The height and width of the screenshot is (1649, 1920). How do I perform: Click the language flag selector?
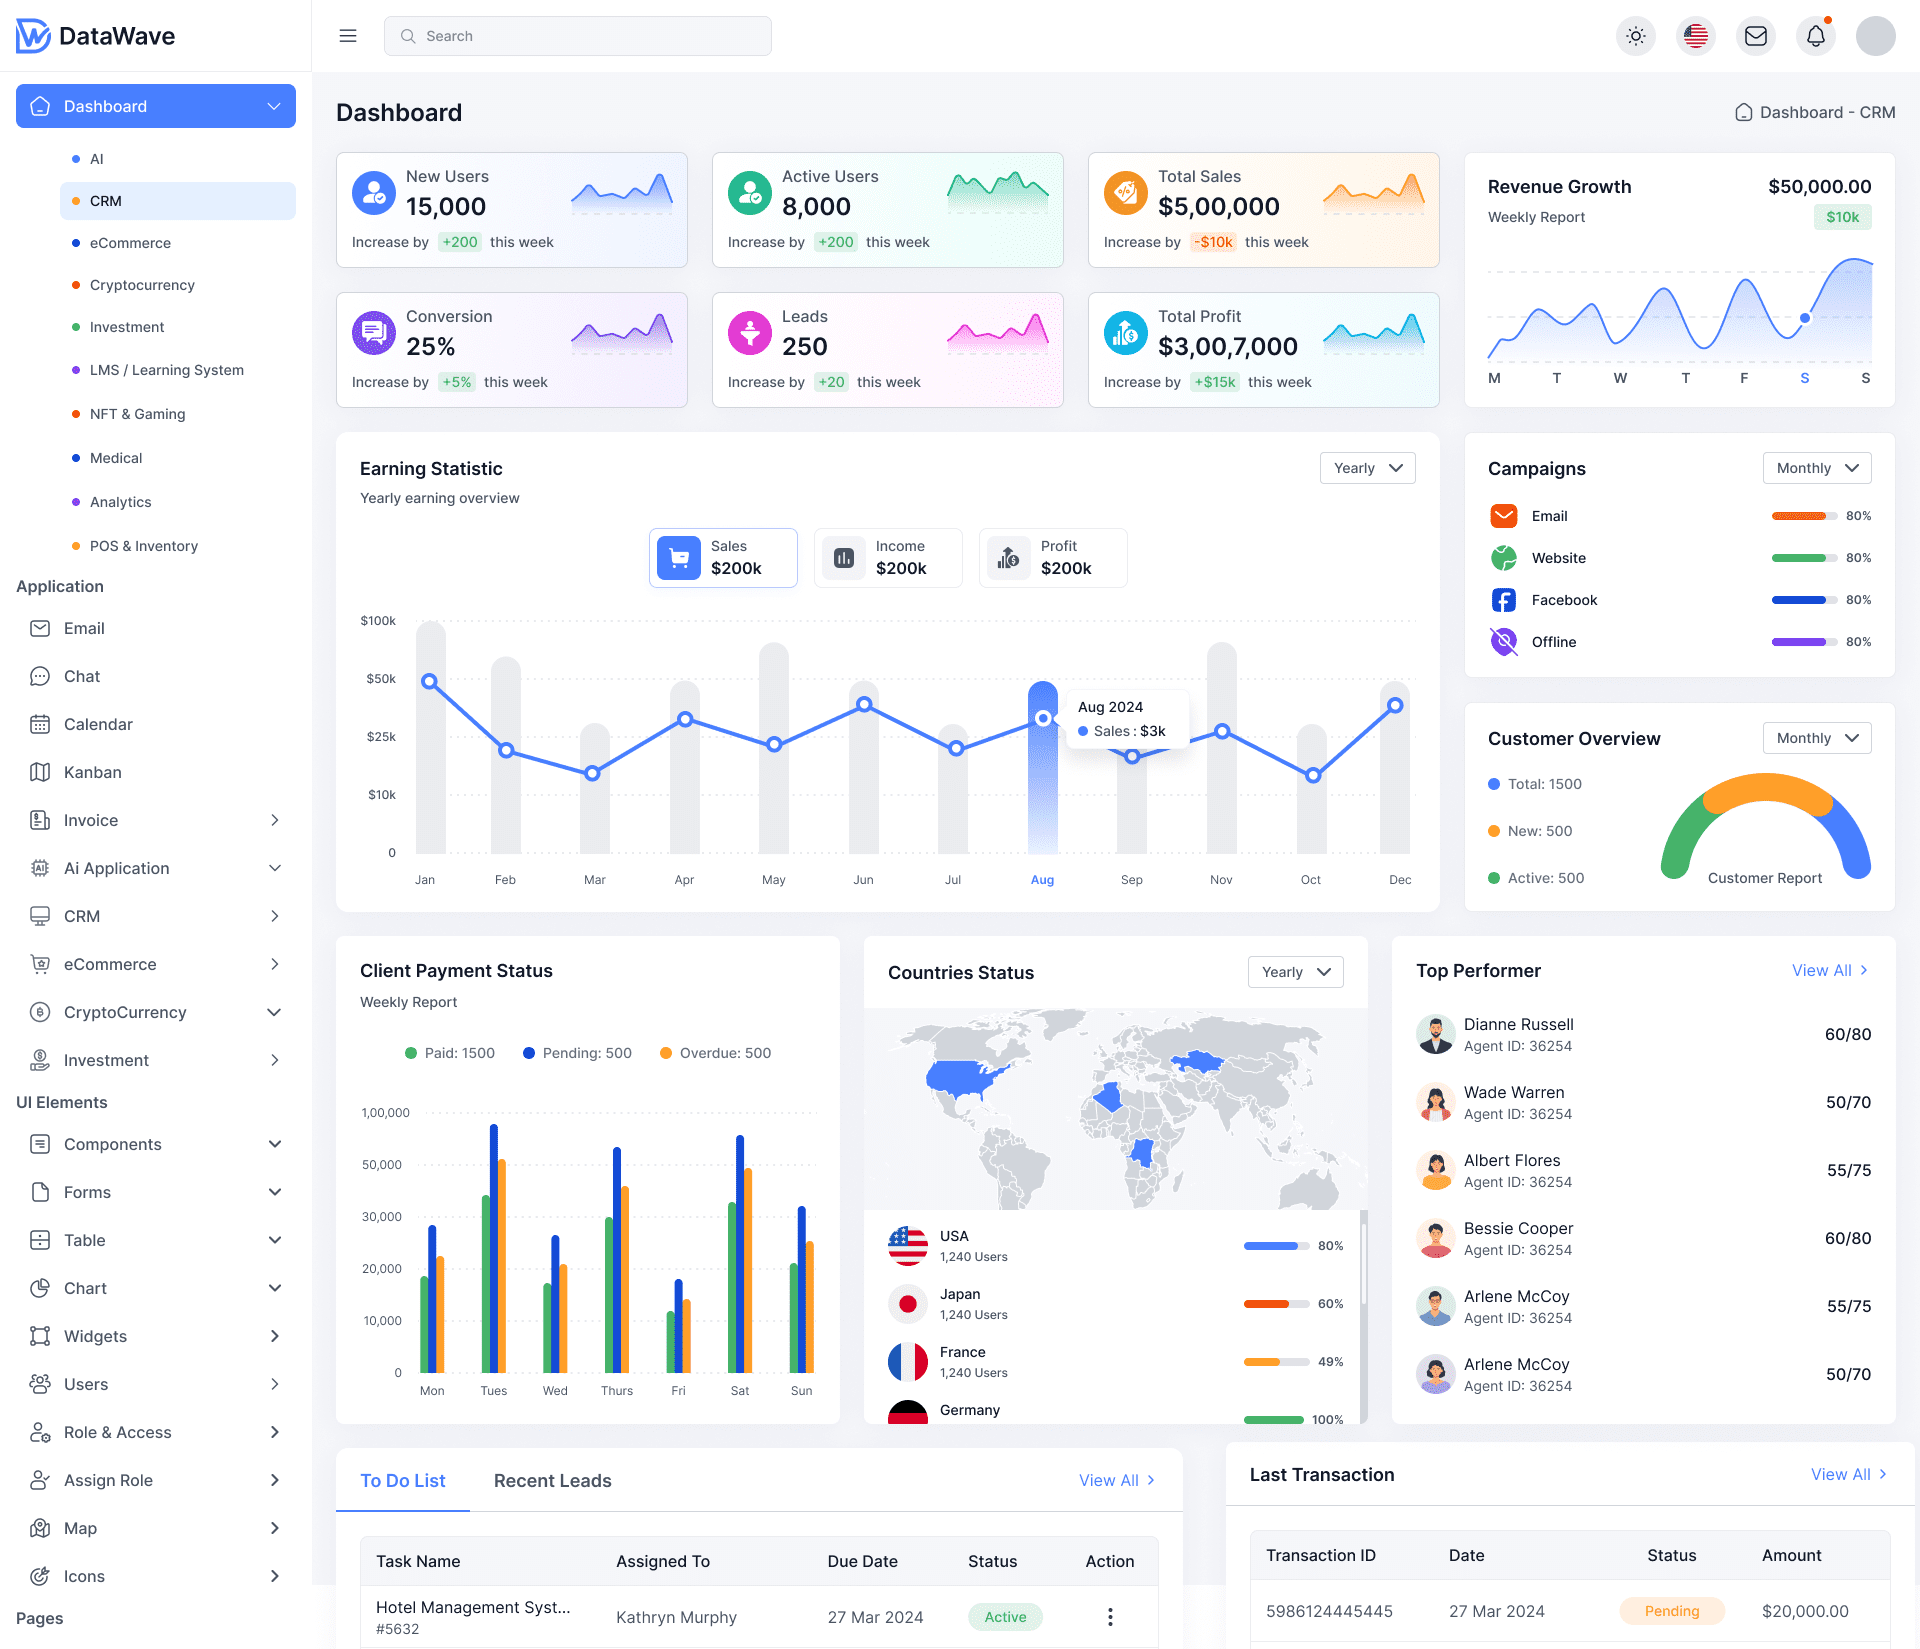pos(1695,35)
